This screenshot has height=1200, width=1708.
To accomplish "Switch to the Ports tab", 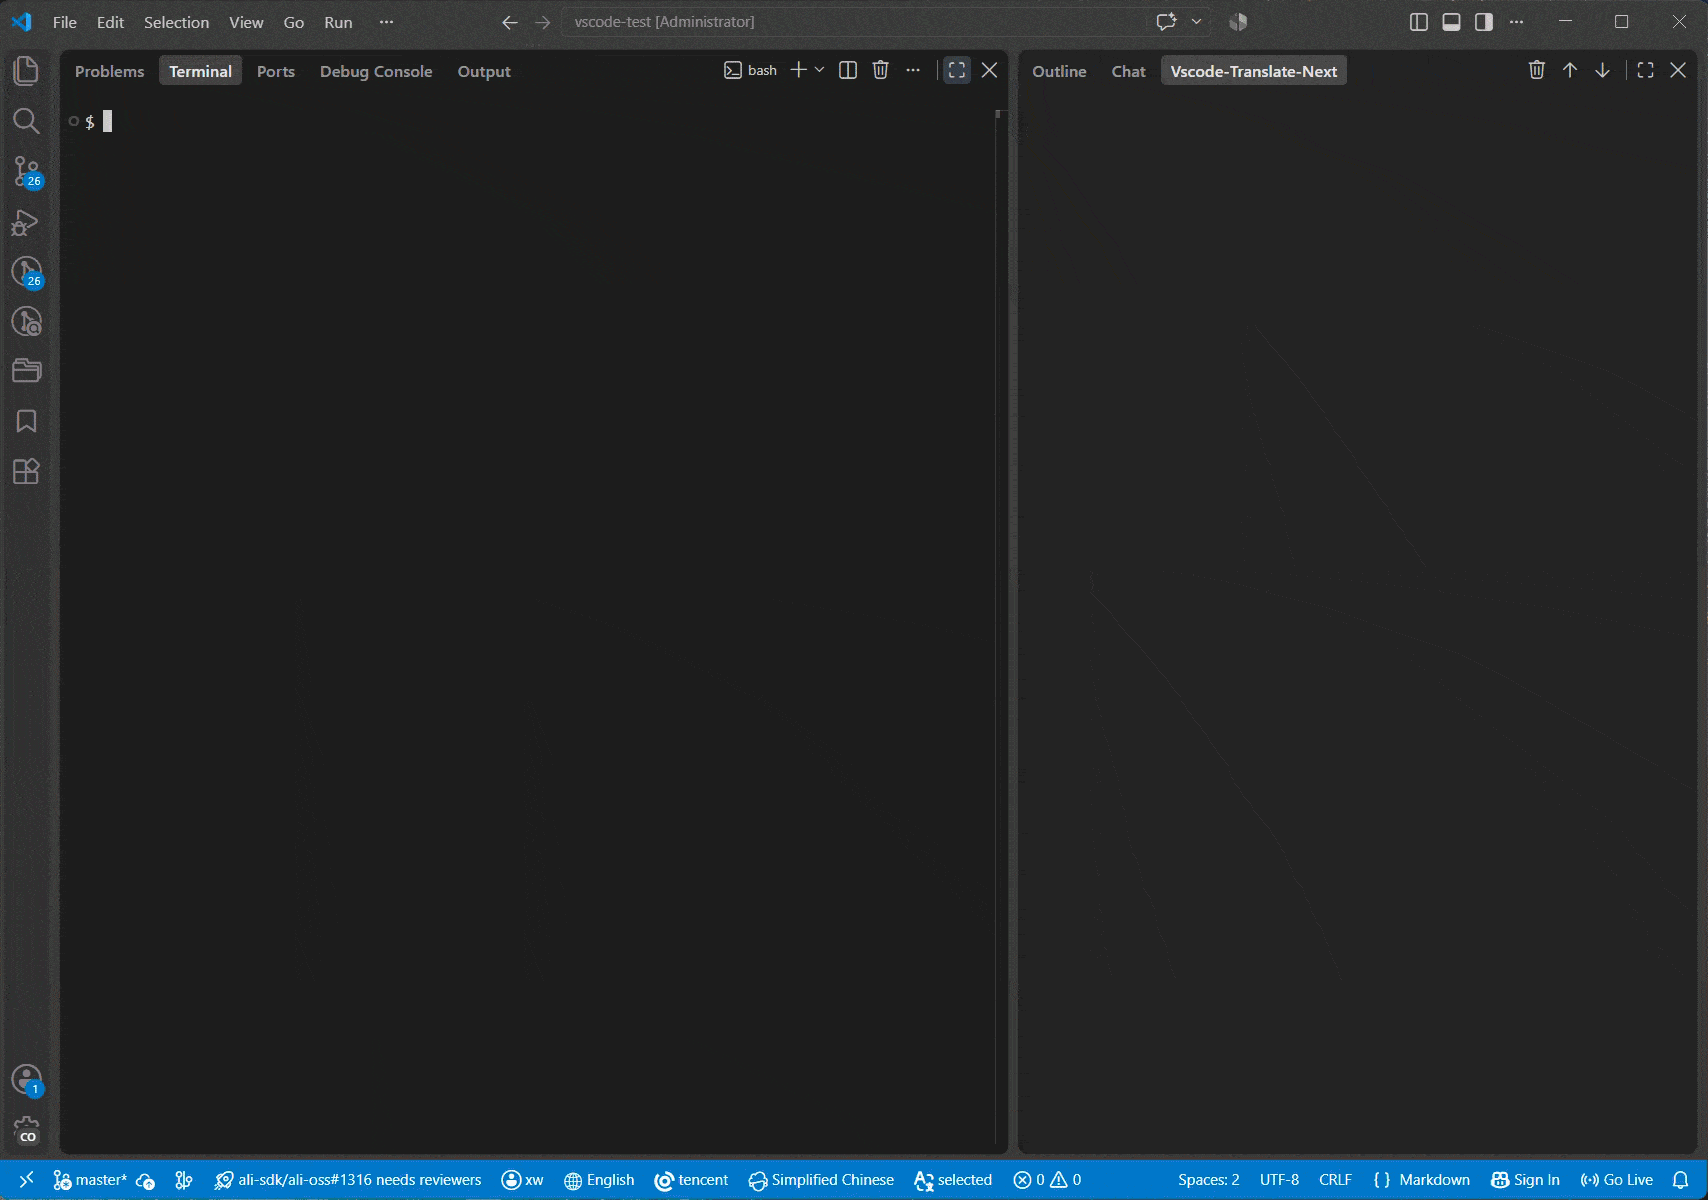I will tap(276, 71).
